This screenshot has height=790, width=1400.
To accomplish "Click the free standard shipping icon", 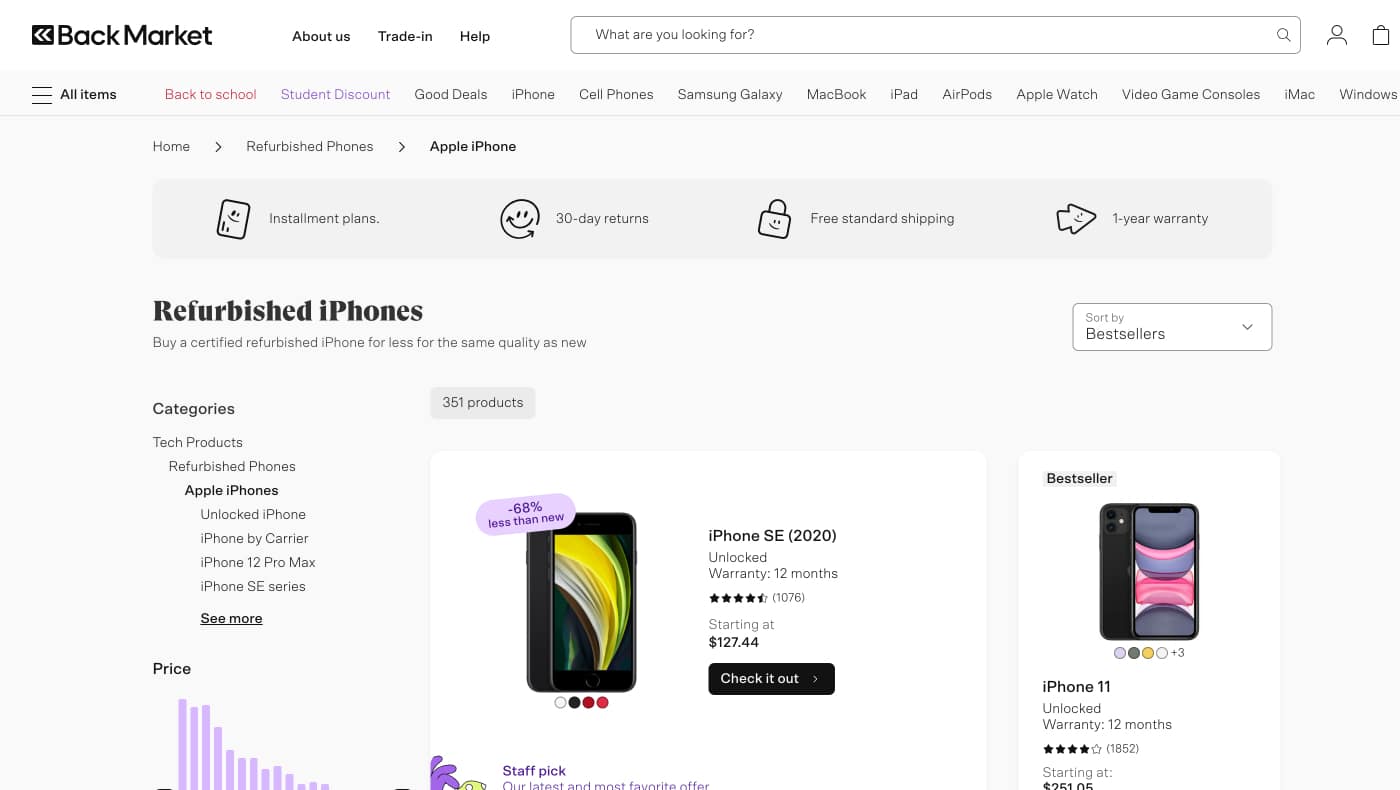I will click(x=774, y=219).
